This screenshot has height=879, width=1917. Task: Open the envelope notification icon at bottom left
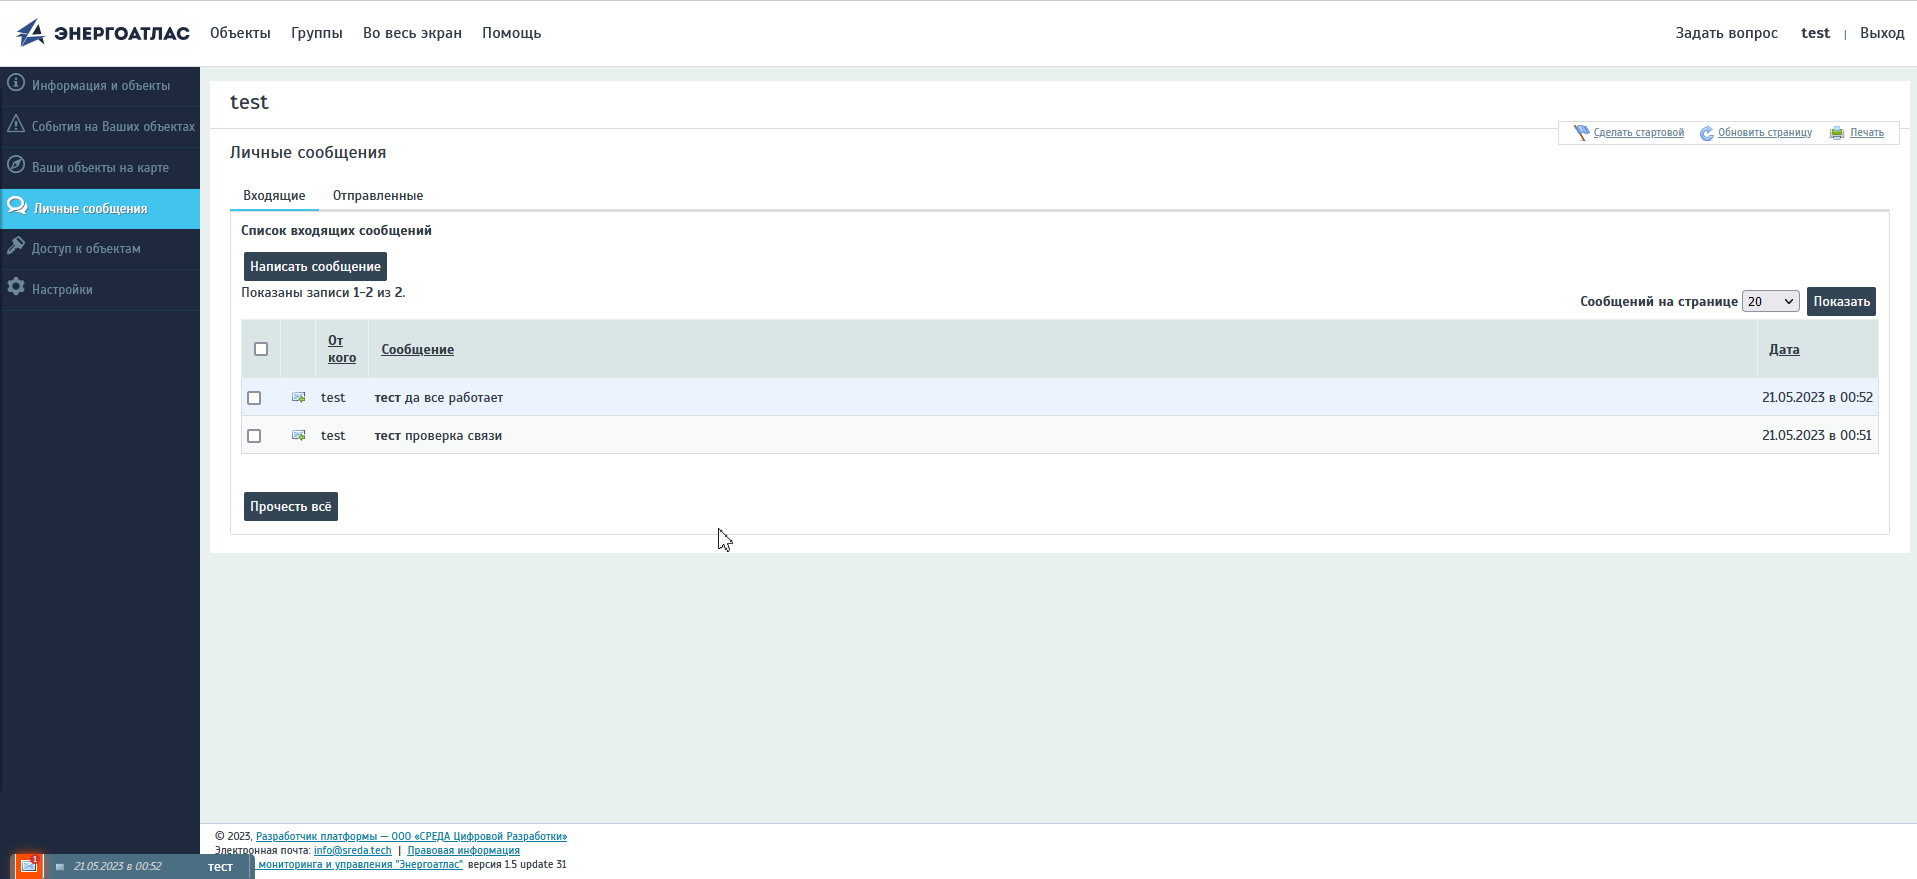28,866
